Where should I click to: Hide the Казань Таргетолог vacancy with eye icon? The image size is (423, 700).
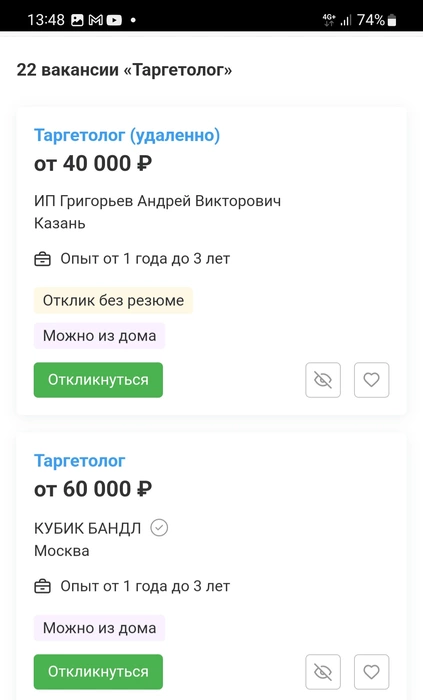(x=323, y=380)
